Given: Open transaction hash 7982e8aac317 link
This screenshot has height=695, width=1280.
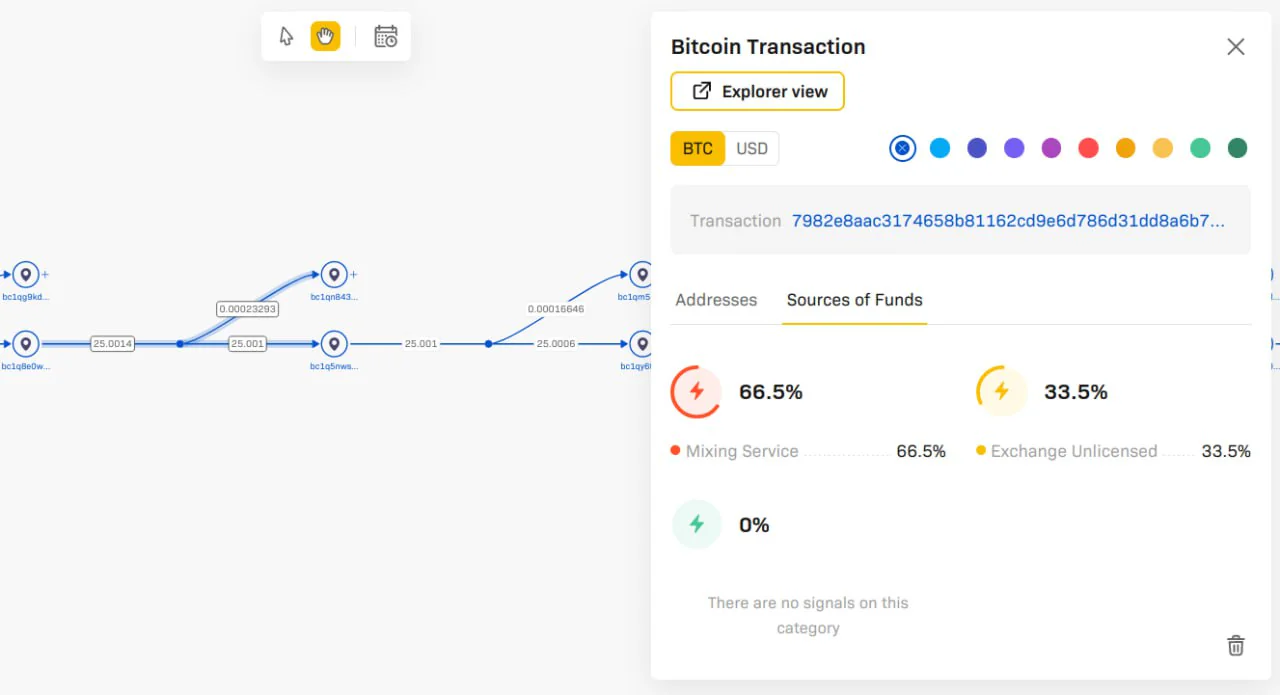Looking at the screenshot, I should 1008,221.
